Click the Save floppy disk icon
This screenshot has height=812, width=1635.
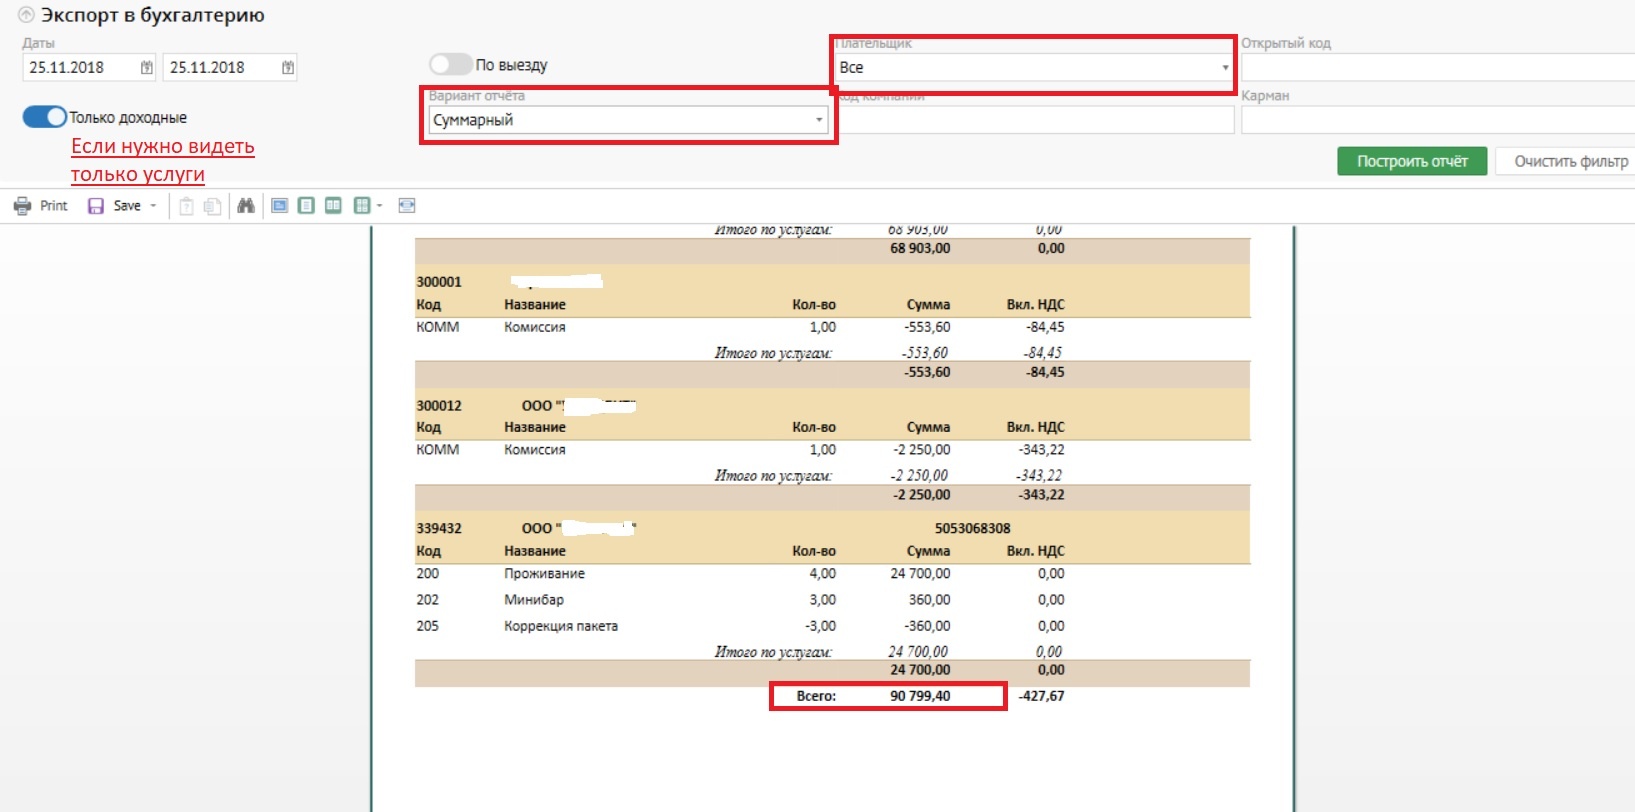pos(96,206)
